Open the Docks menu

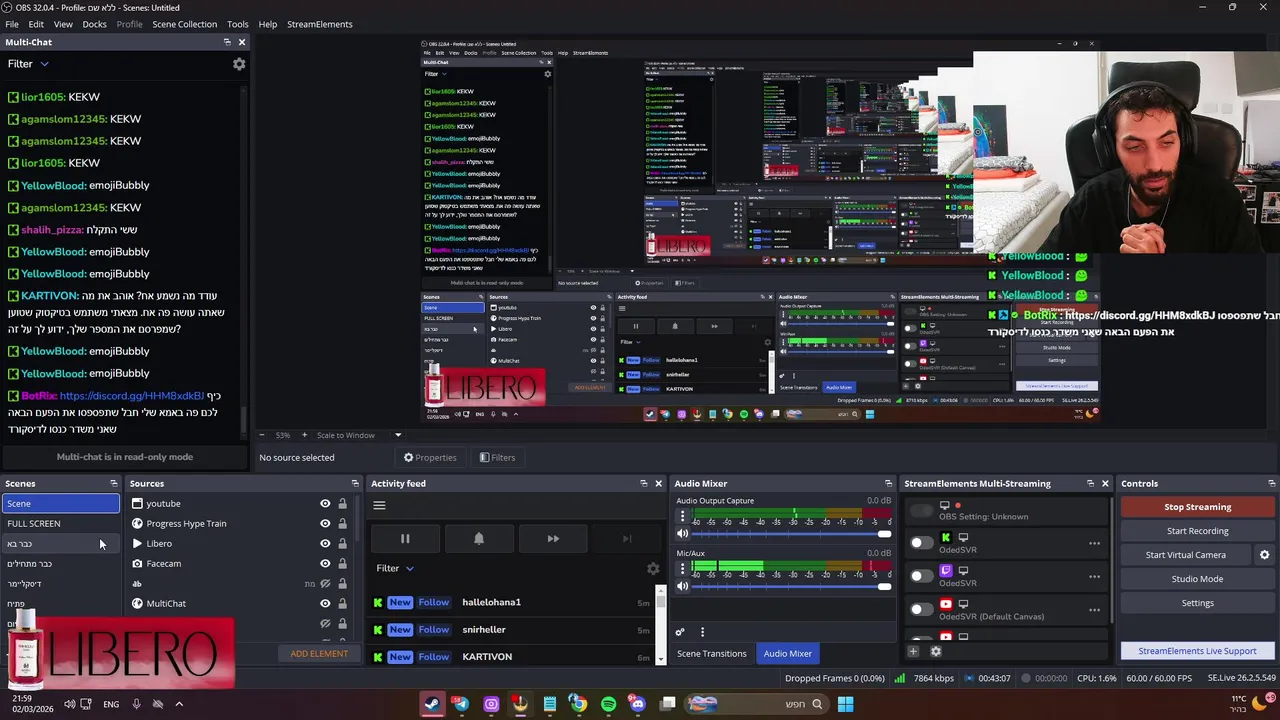[x=94, y=24]
